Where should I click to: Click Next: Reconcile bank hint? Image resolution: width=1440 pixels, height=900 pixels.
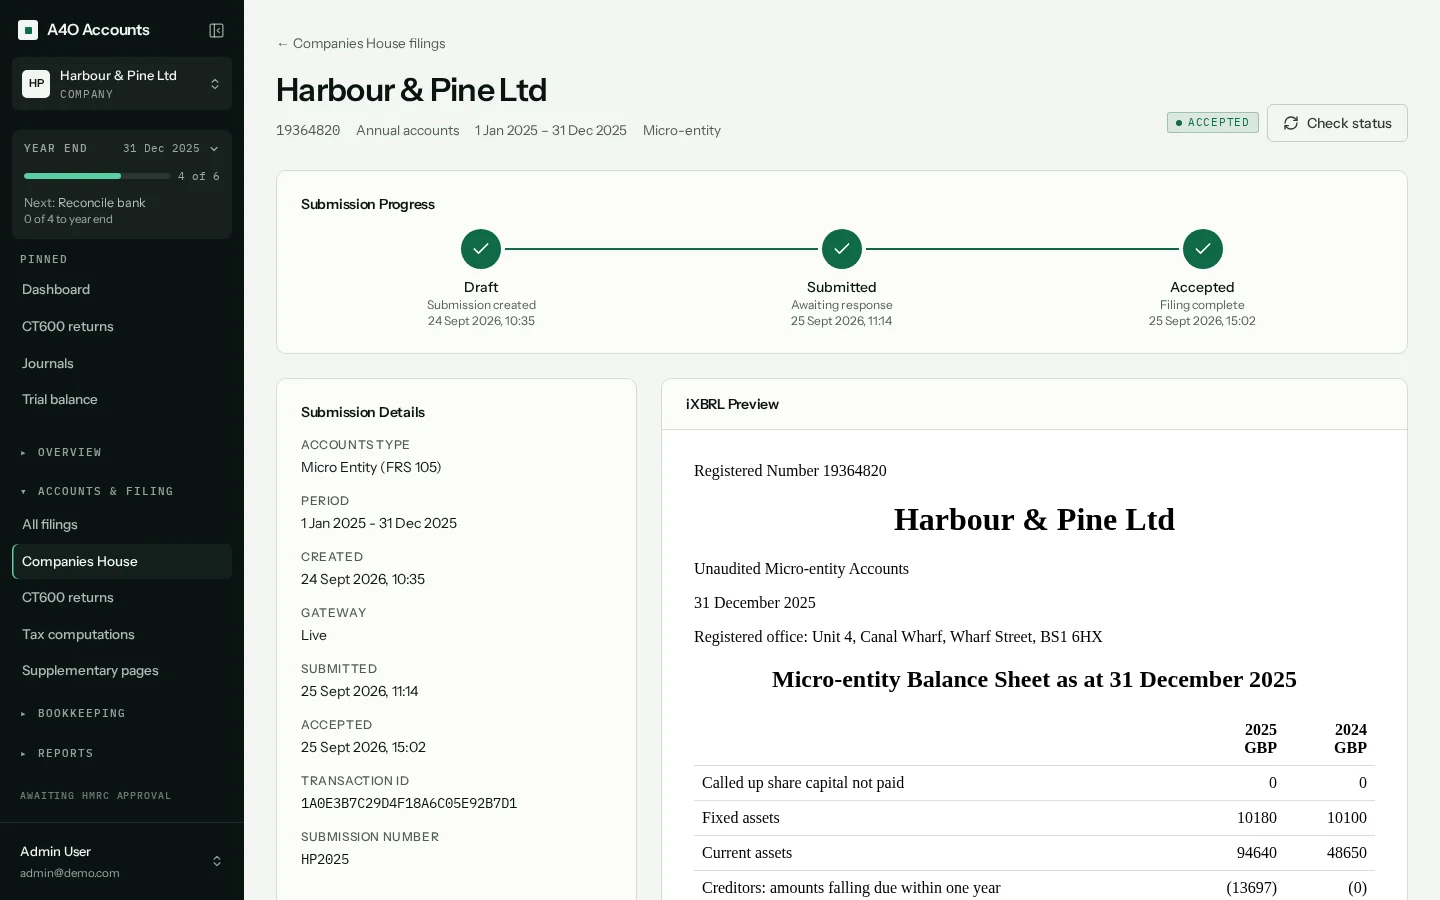point(85,203)
